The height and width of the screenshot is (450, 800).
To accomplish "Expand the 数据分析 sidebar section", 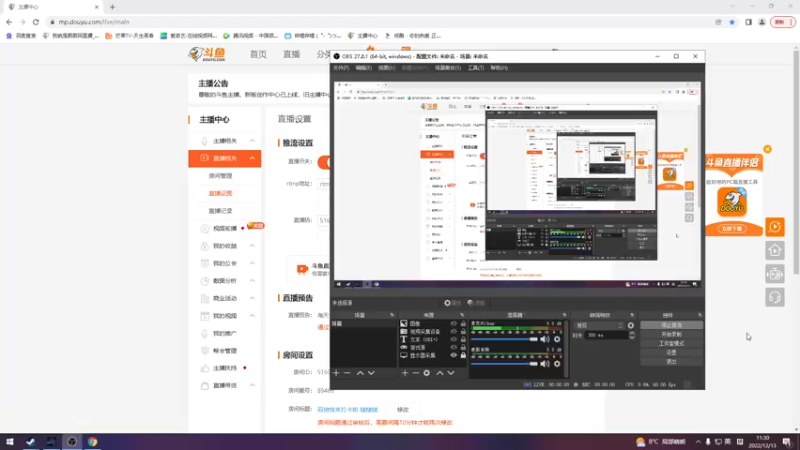I will tap(253, 281).
